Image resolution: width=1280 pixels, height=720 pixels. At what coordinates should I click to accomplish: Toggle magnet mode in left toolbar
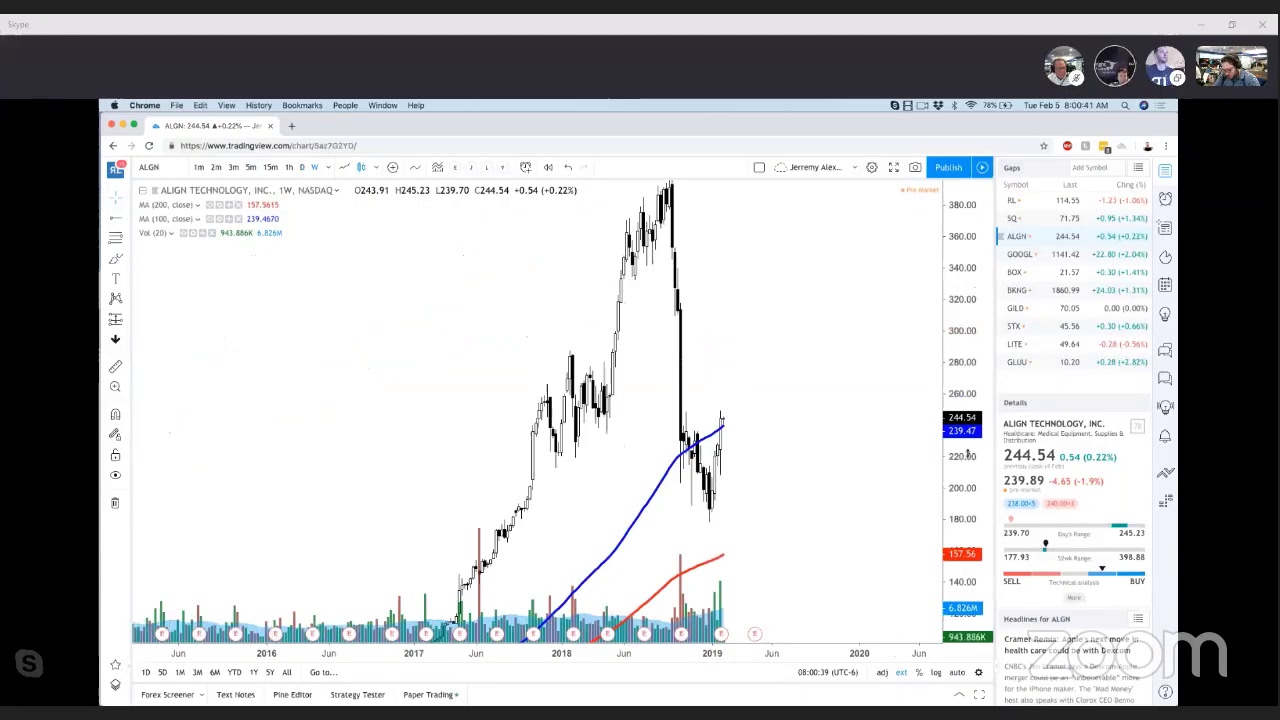[x=115, y=414]
